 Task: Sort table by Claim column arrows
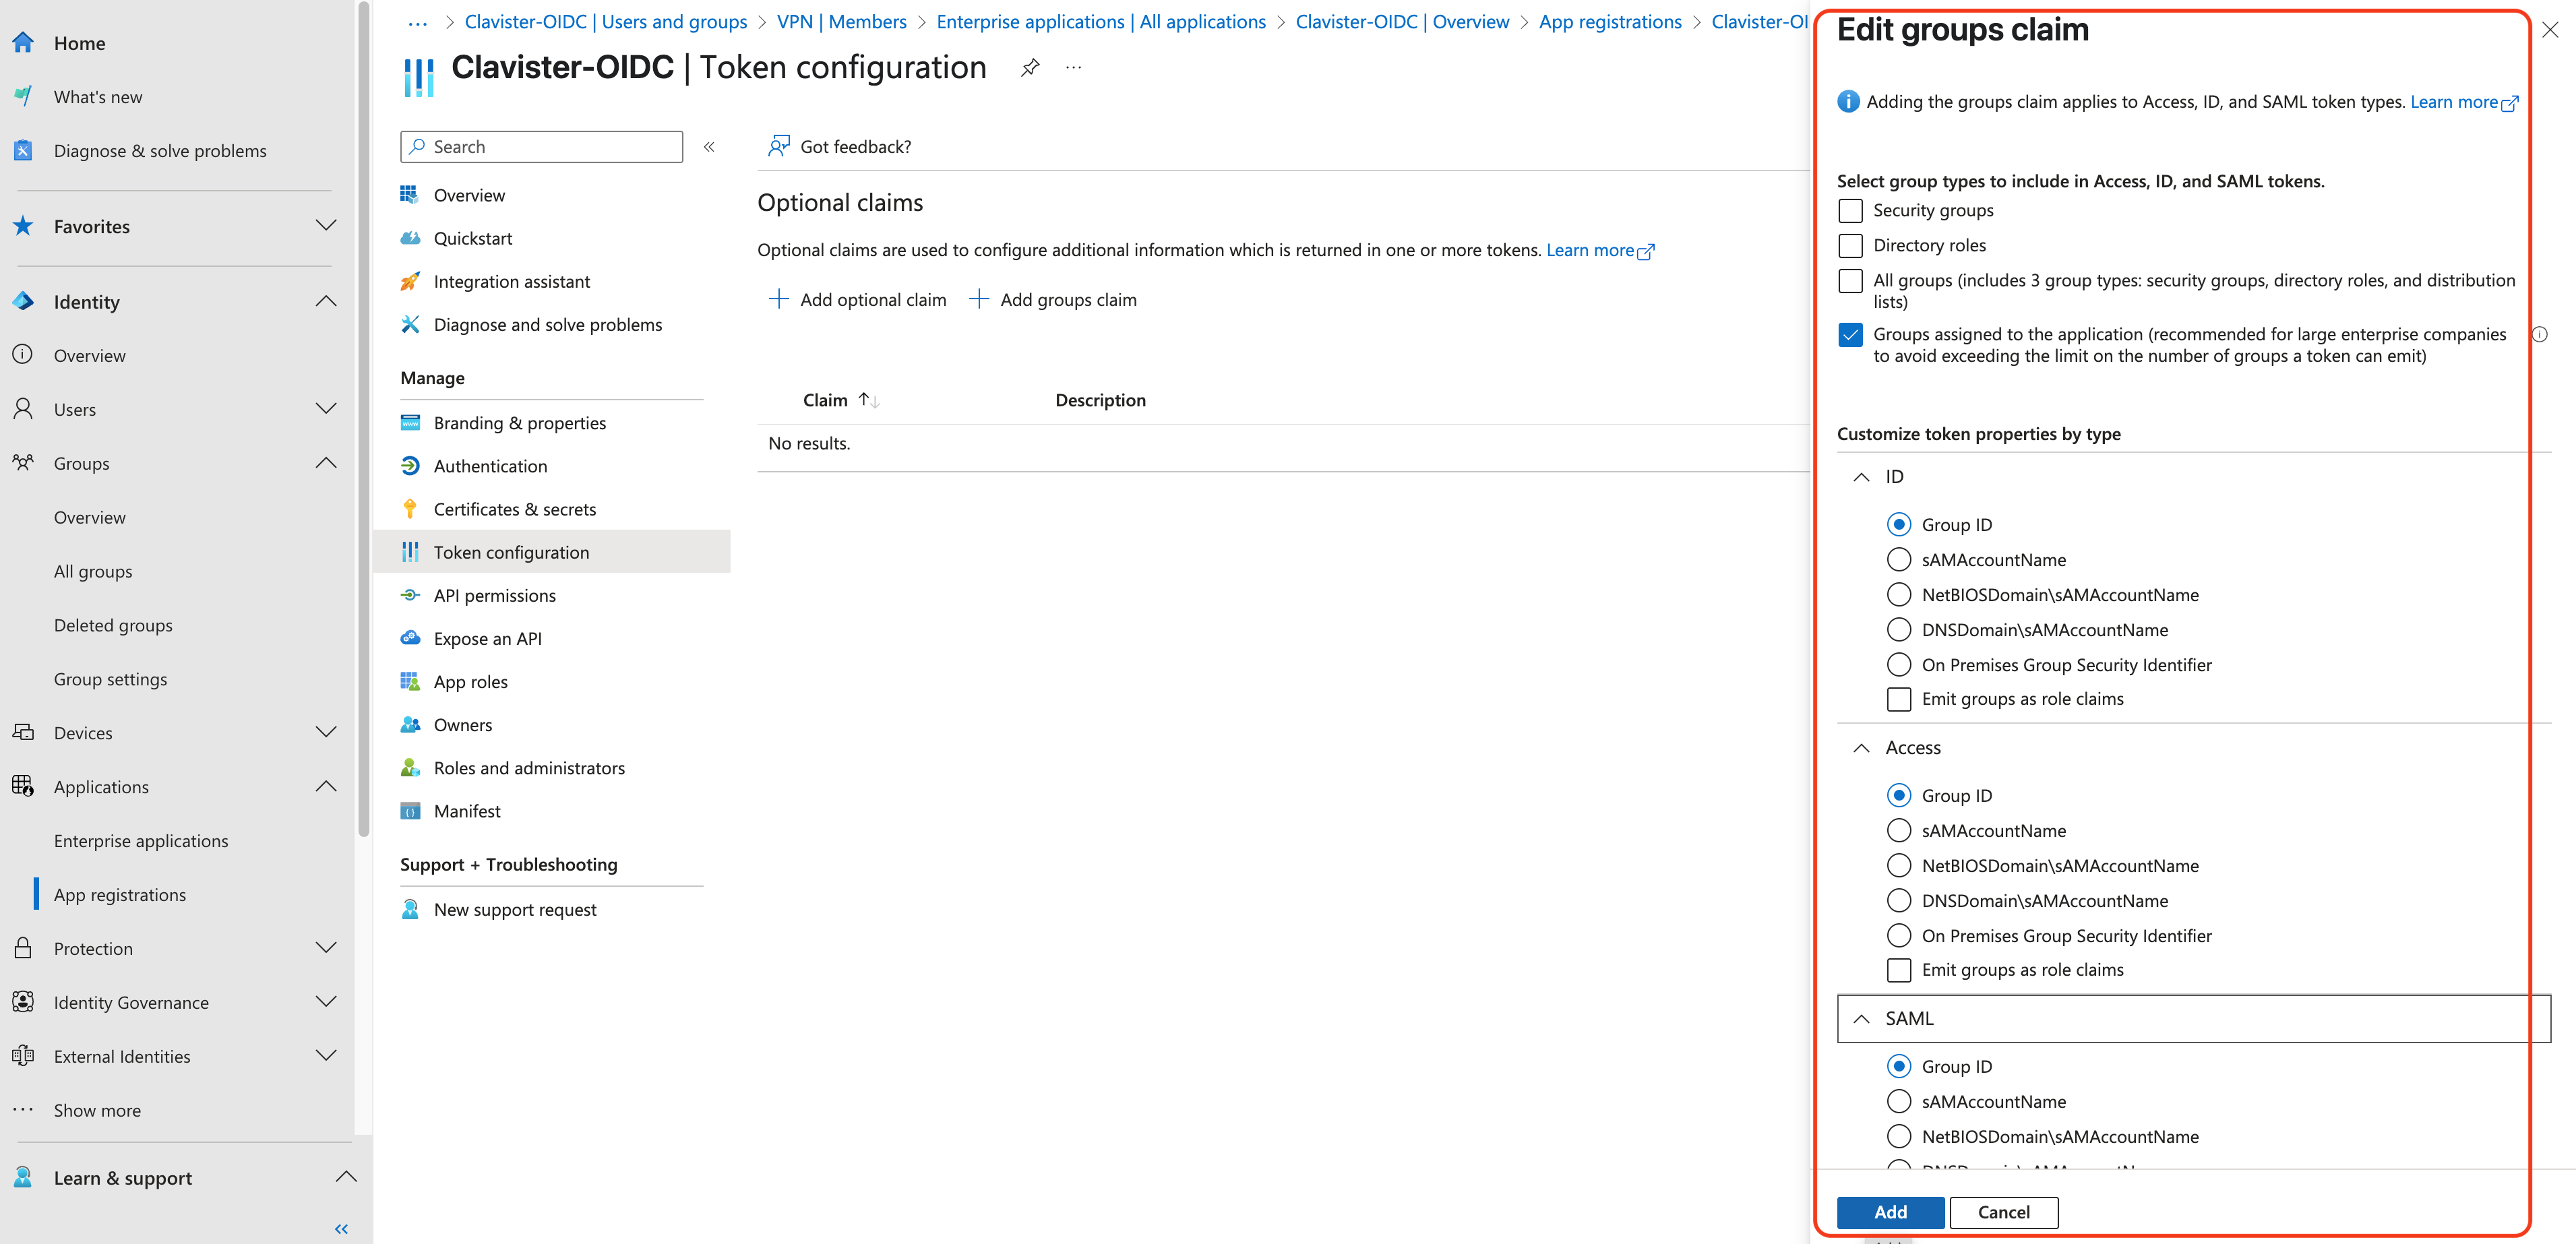(x=869, y=400)
